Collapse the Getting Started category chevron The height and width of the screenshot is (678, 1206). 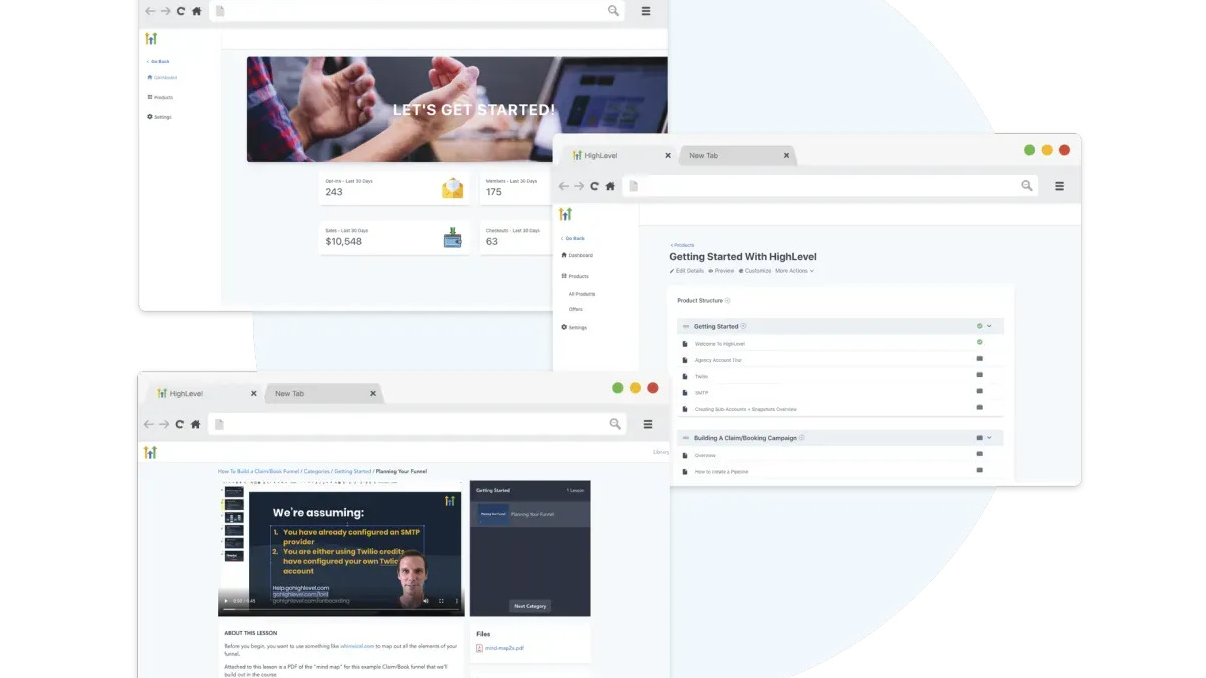(x=989, y=326)
